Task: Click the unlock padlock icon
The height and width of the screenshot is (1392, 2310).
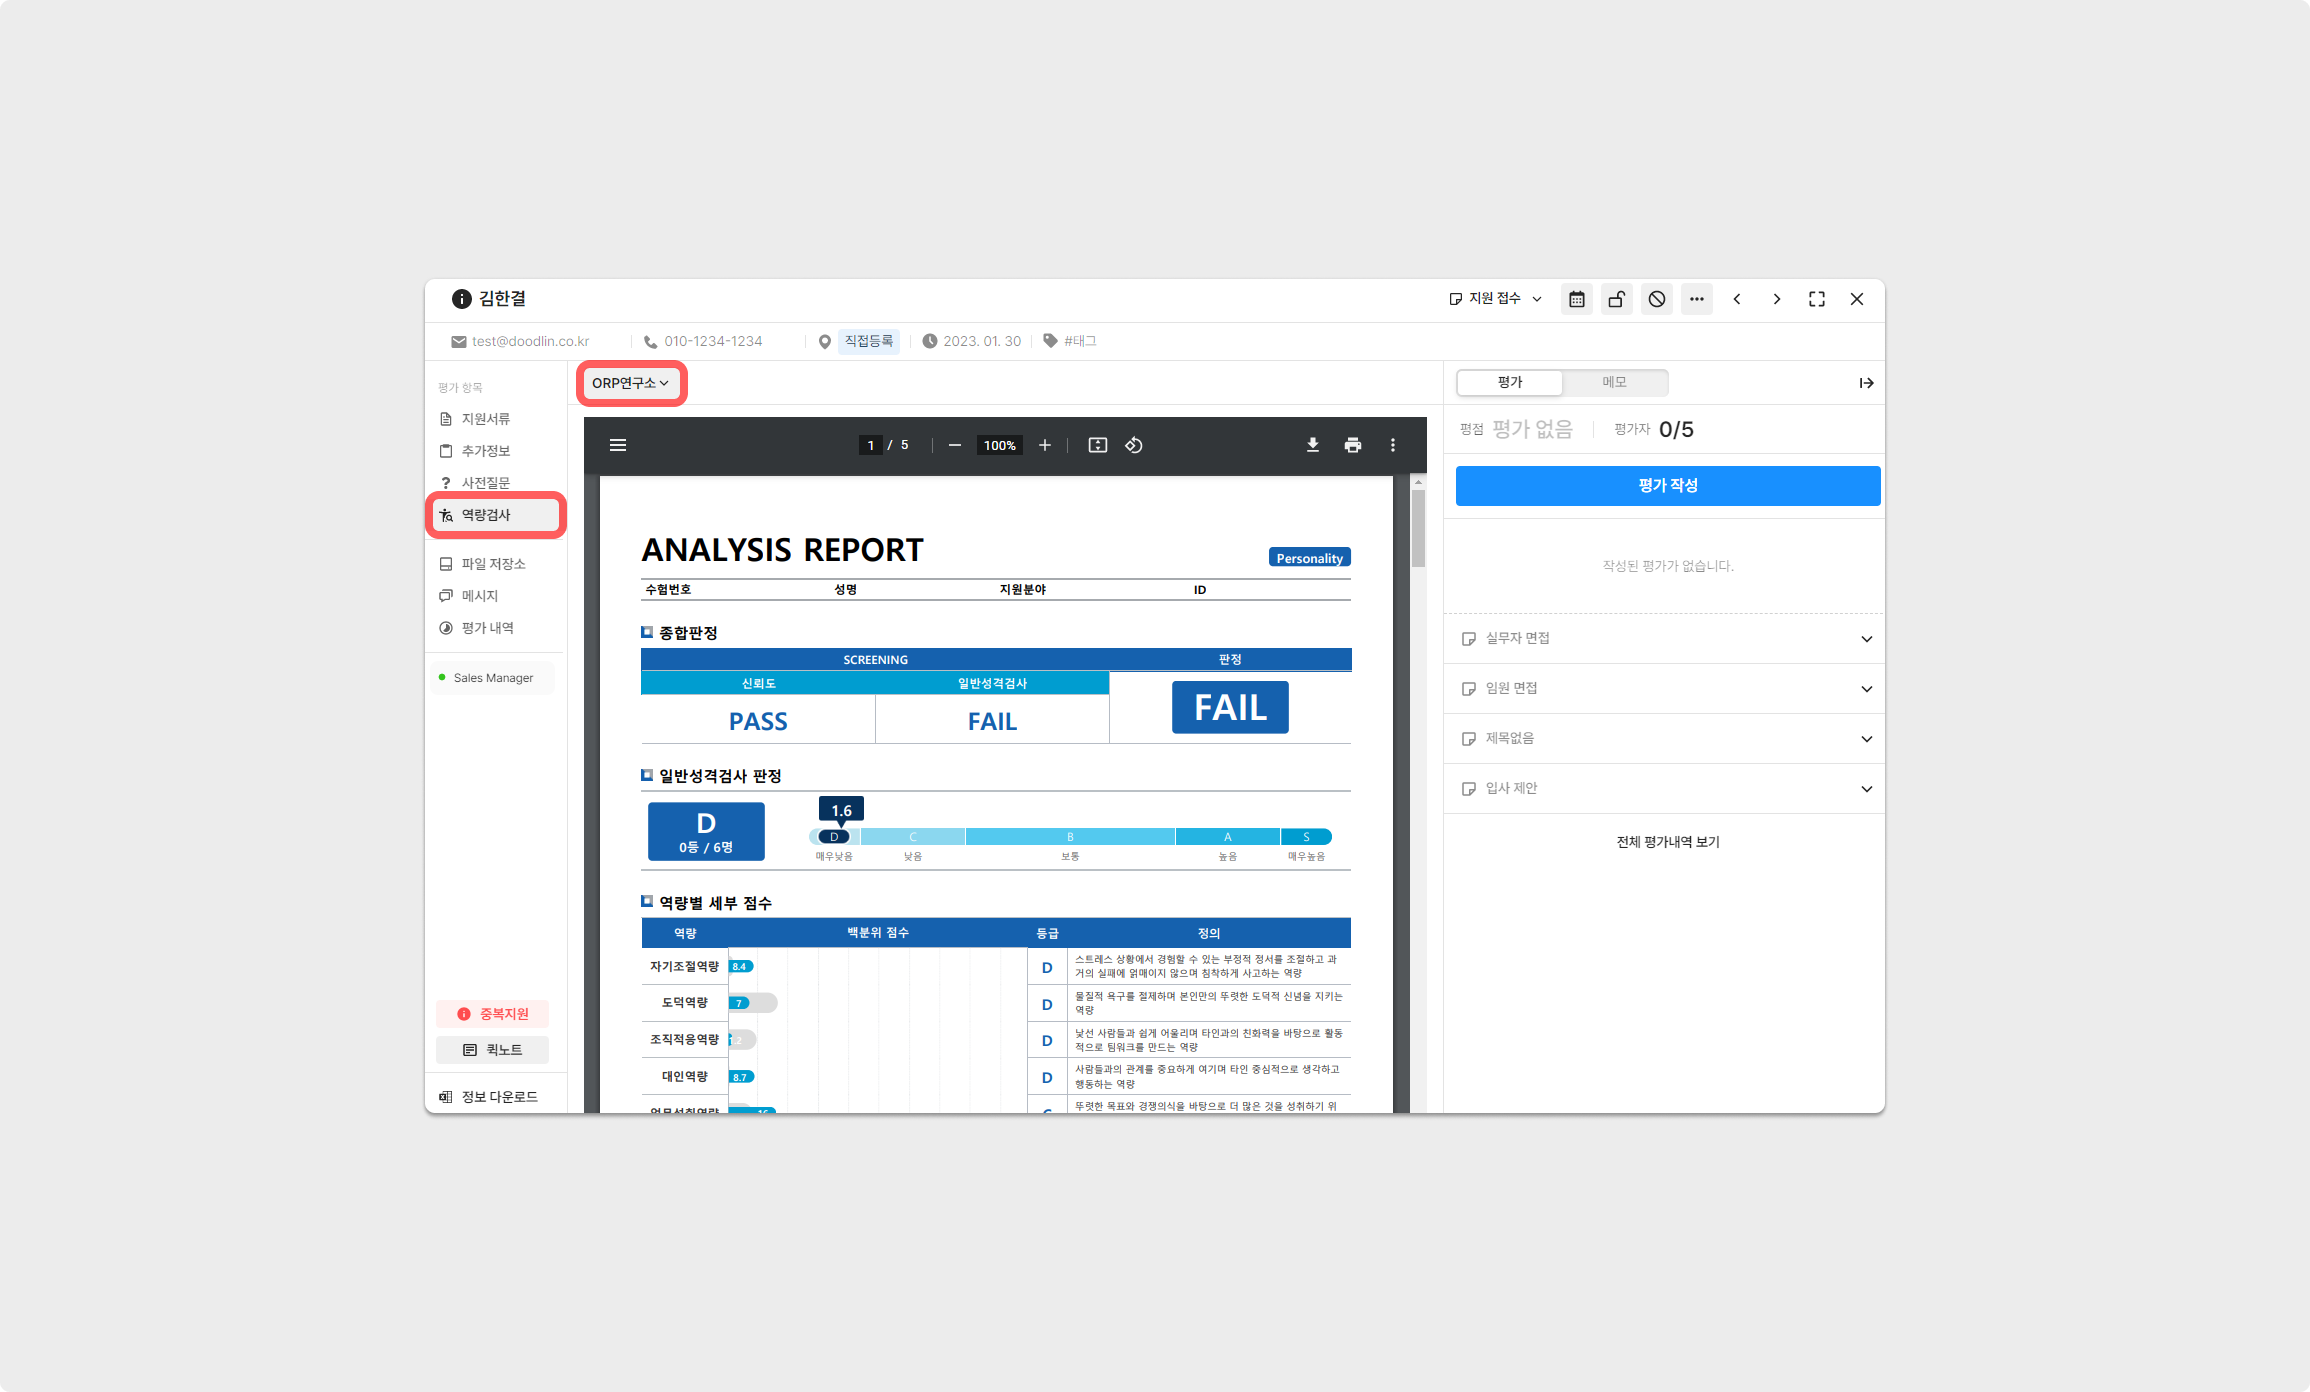Action: 1616,299
